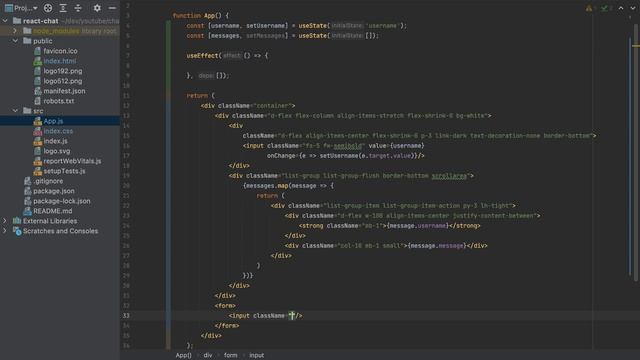Click the manifest.json file icon

tap(38, 91)
